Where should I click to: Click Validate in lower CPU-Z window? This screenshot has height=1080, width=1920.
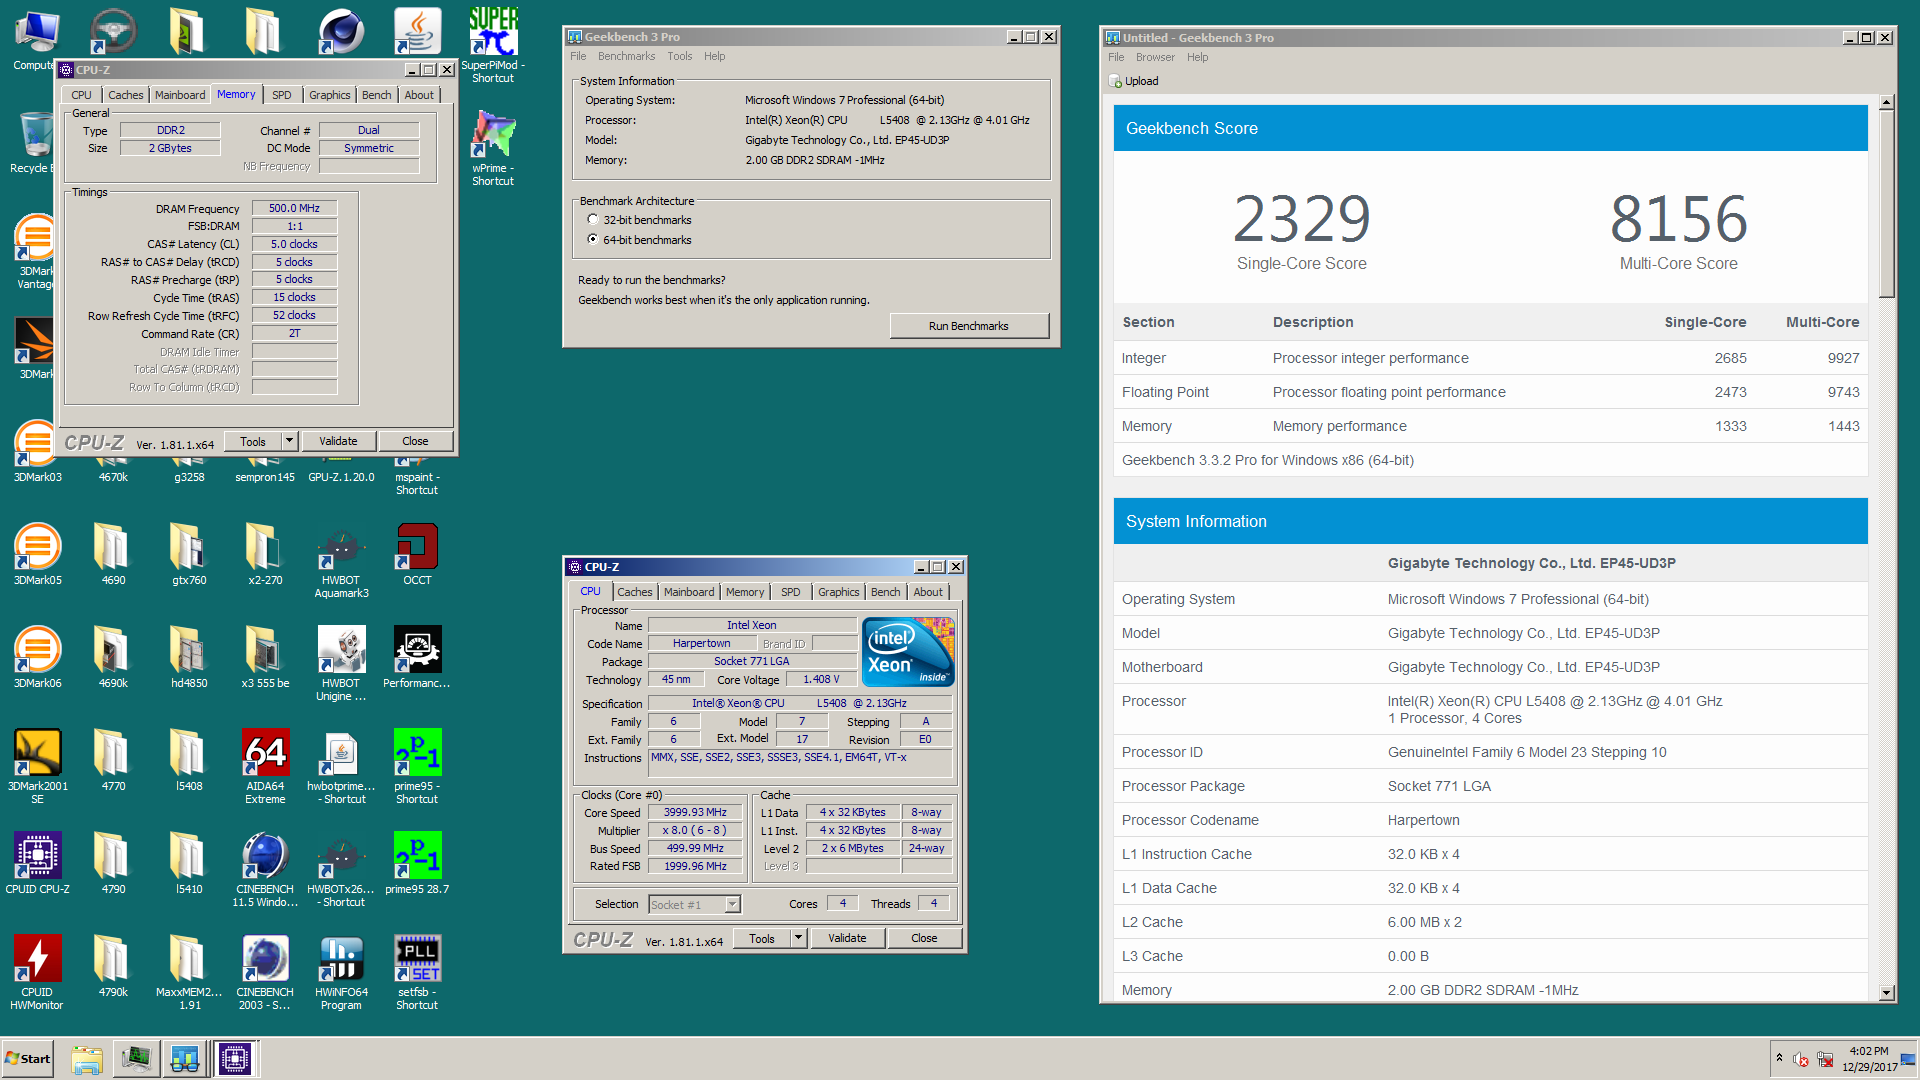click(847, 938)
